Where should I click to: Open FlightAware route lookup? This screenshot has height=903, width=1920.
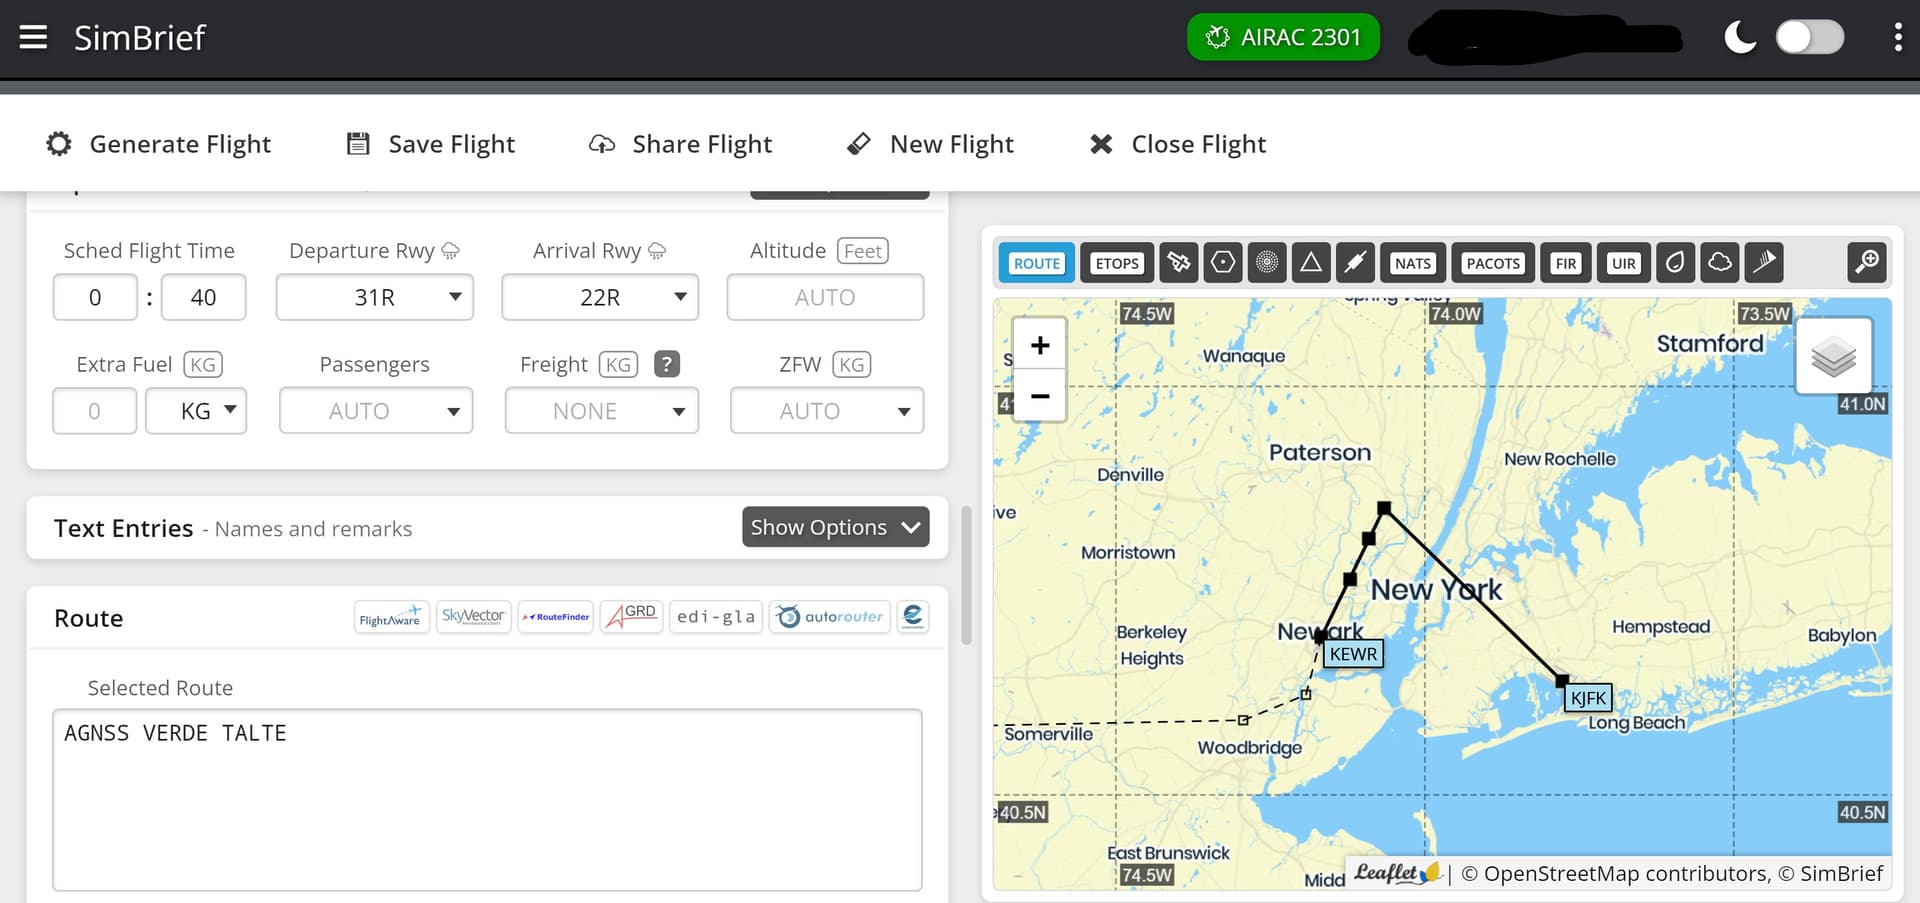coord(391,617)
